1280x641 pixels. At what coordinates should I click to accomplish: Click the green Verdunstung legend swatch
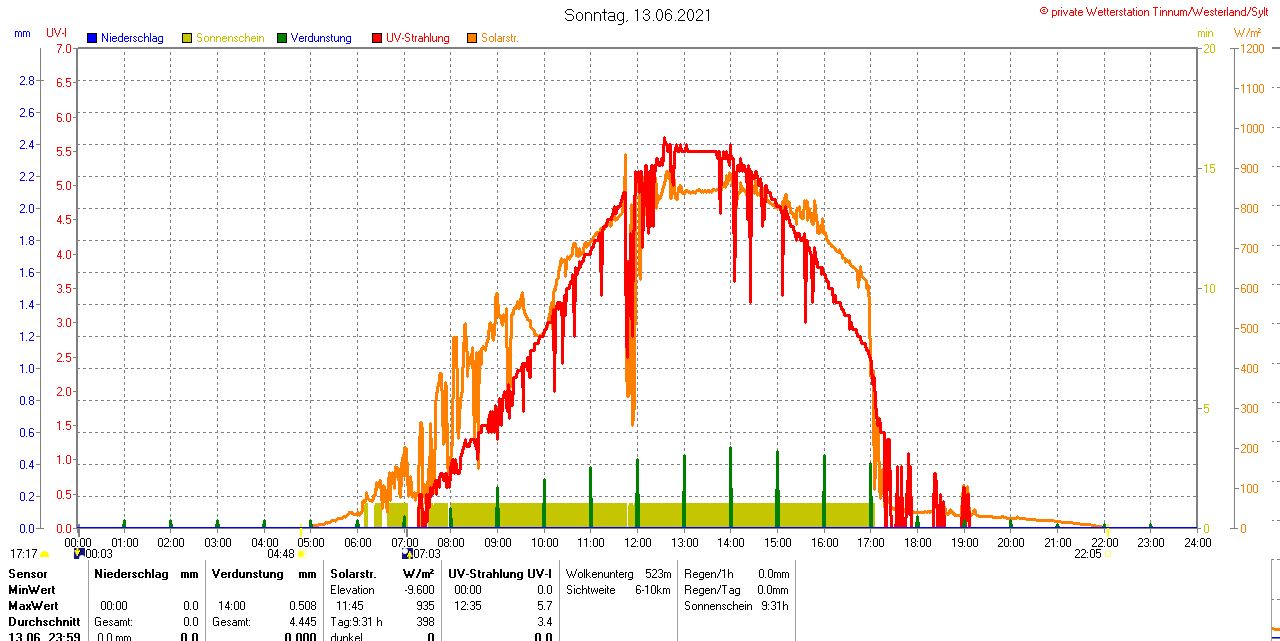282,38
